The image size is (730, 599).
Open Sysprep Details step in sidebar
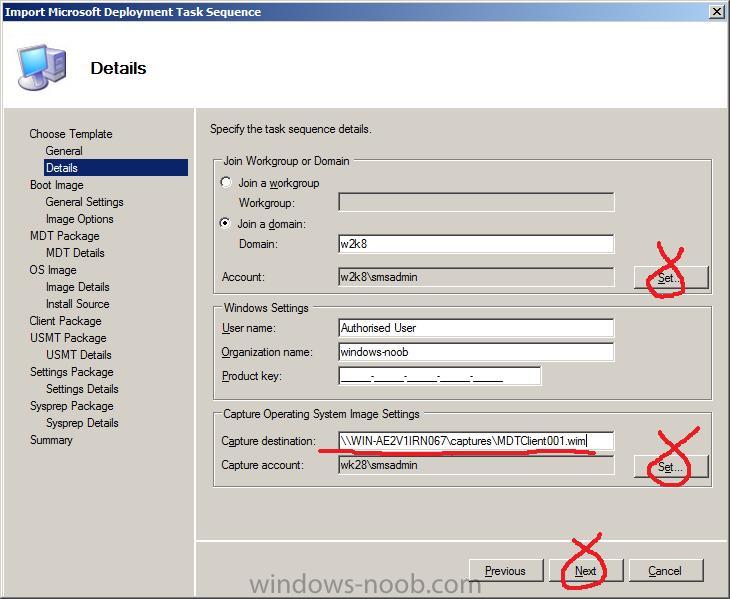pos(82,423)
